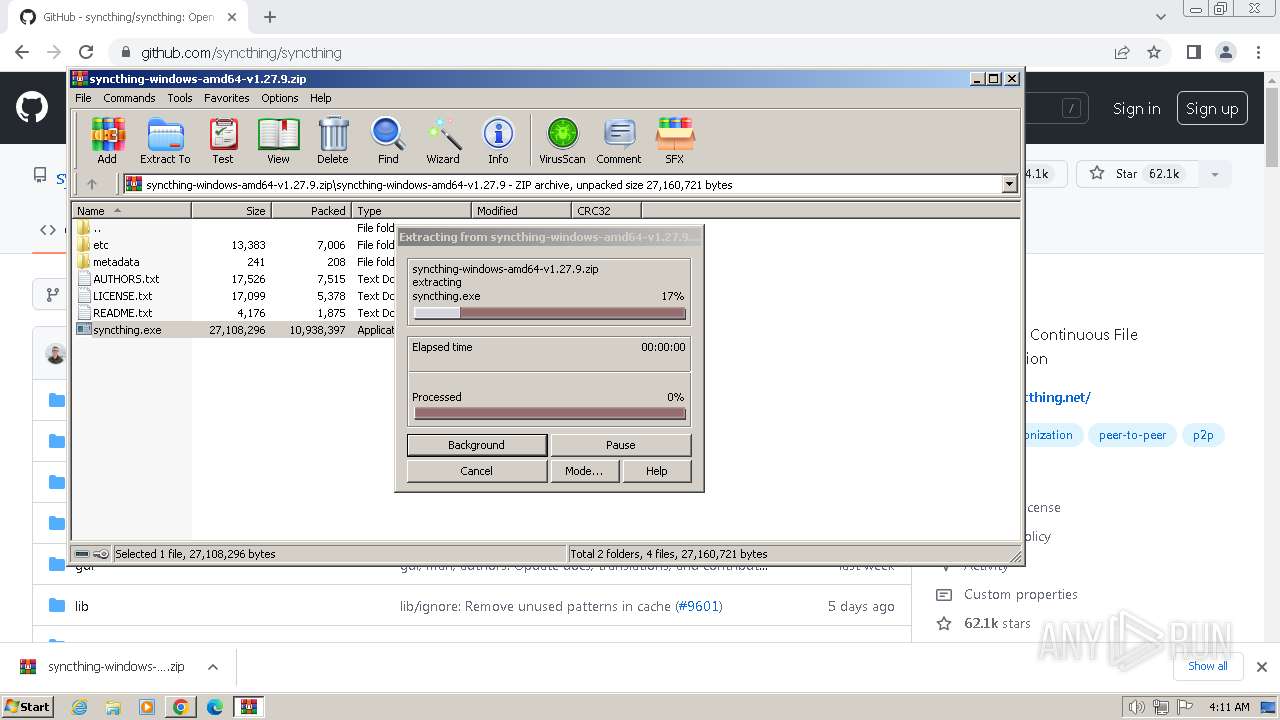Image resolution: width=1280 pixels, height=720 pixels.
Task: Sort by Size column header
Action: point(231,210)
